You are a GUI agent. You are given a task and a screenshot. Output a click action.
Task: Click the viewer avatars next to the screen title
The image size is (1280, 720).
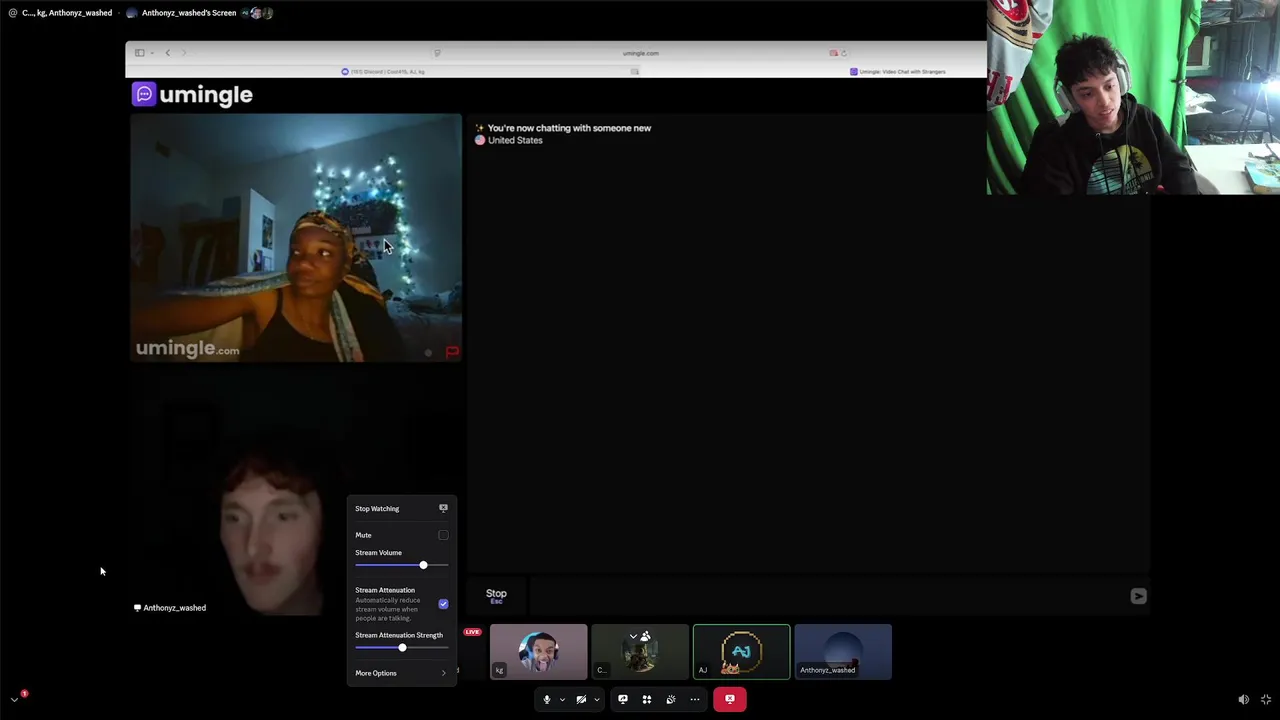point(258,13)
